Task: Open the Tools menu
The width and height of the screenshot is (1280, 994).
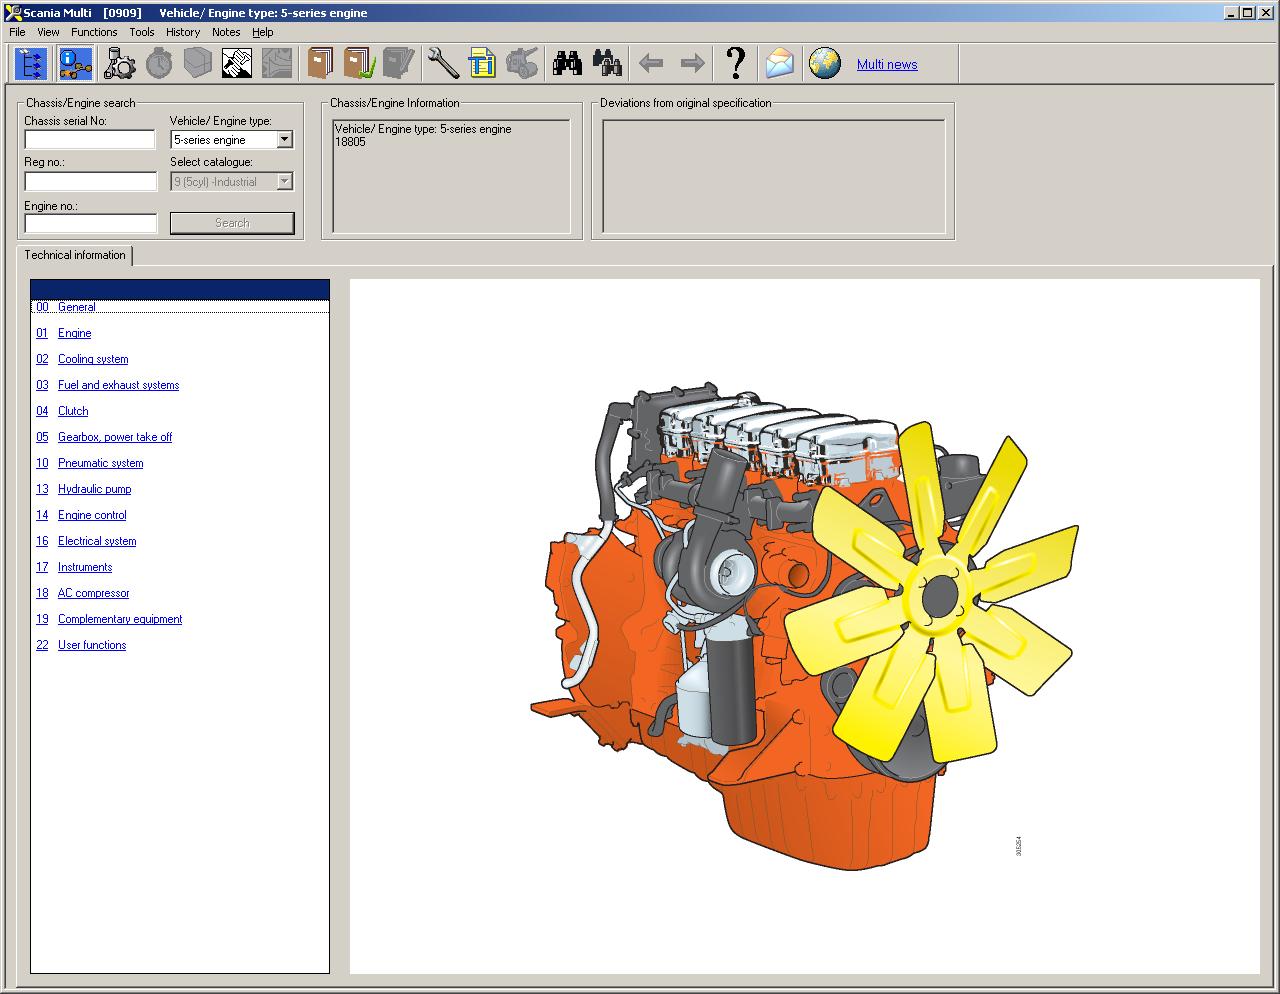Action: [x=142, y=32]
